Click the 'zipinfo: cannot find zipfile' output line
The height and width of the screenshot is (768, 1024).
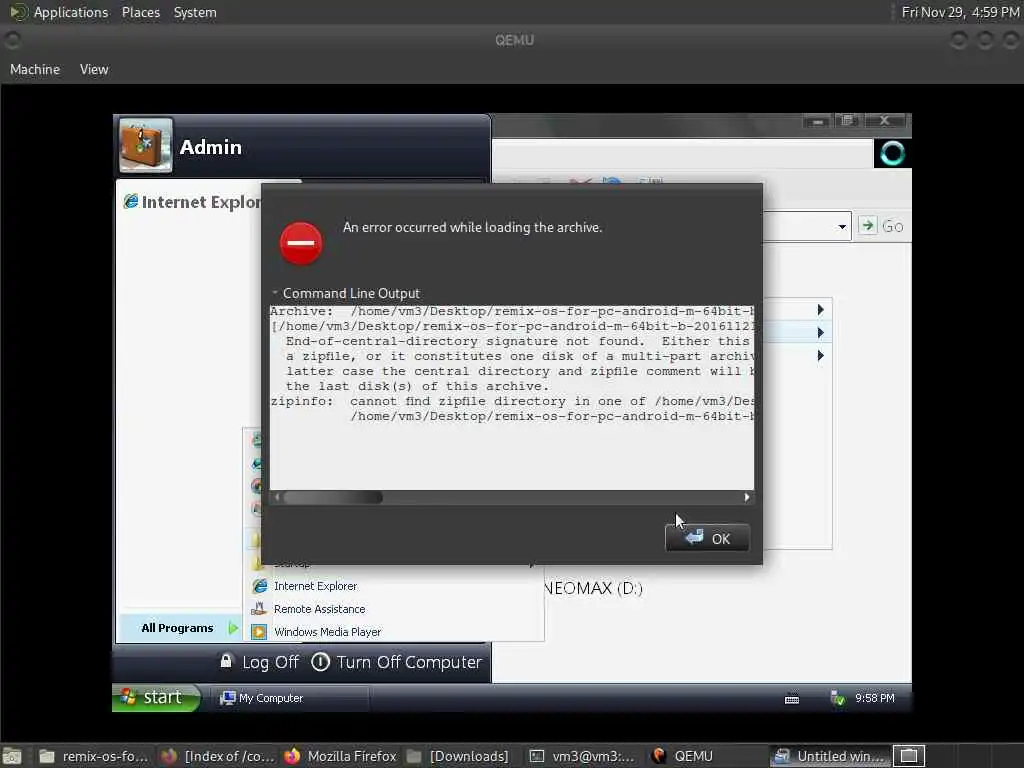click(512, 401)
